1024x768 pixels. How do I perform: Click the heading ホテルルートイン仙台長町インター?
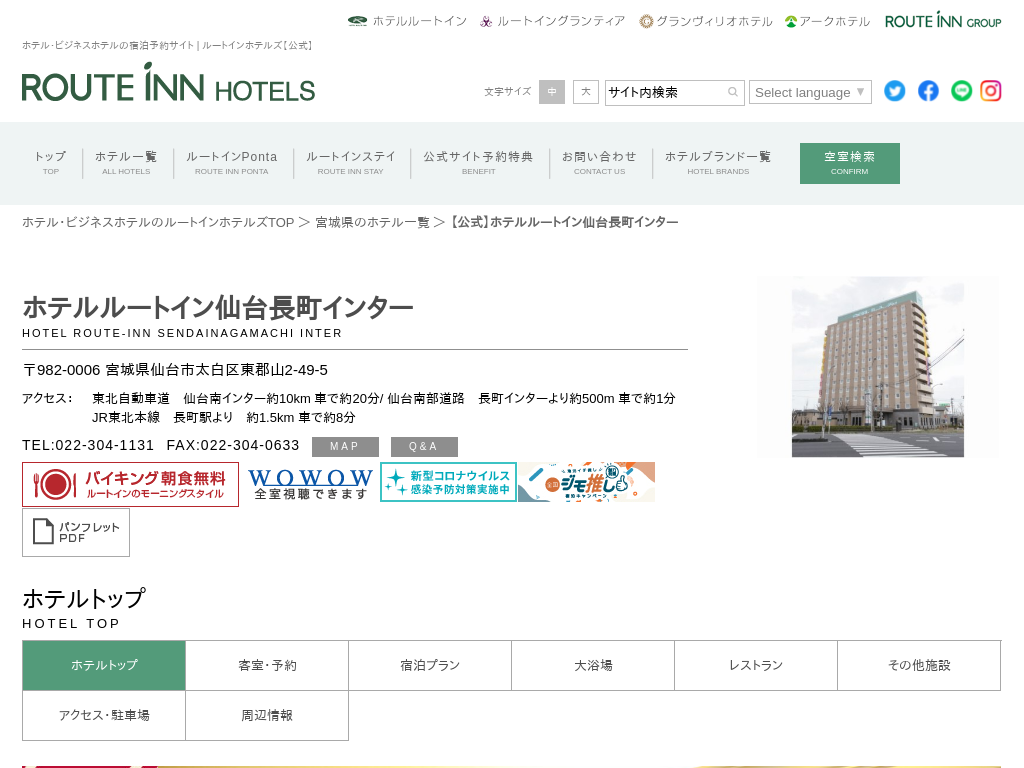(x=217, y=308)
